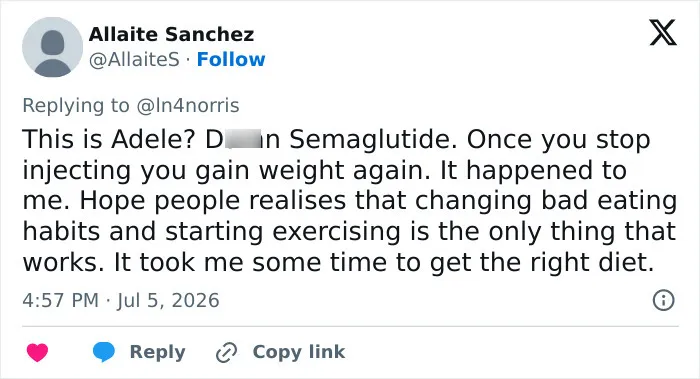Click the Copy link text label
The height and width of the screenshot is (379, 700).
[299, 352]
